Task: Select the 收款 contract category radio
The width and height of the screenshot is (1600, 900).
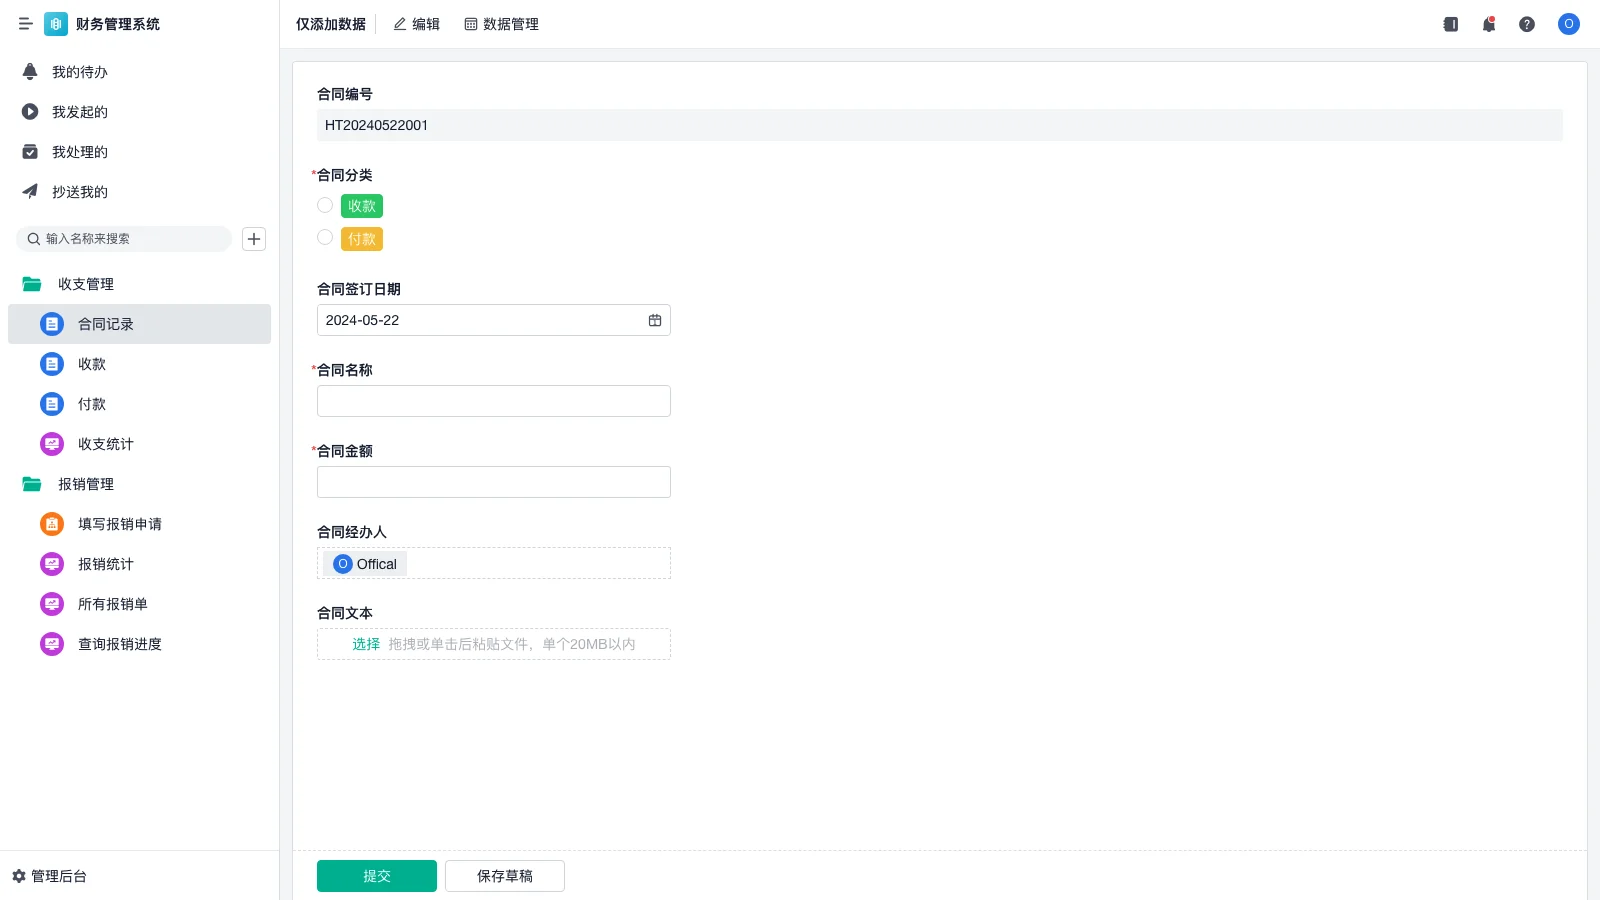Action: (325, 205)
